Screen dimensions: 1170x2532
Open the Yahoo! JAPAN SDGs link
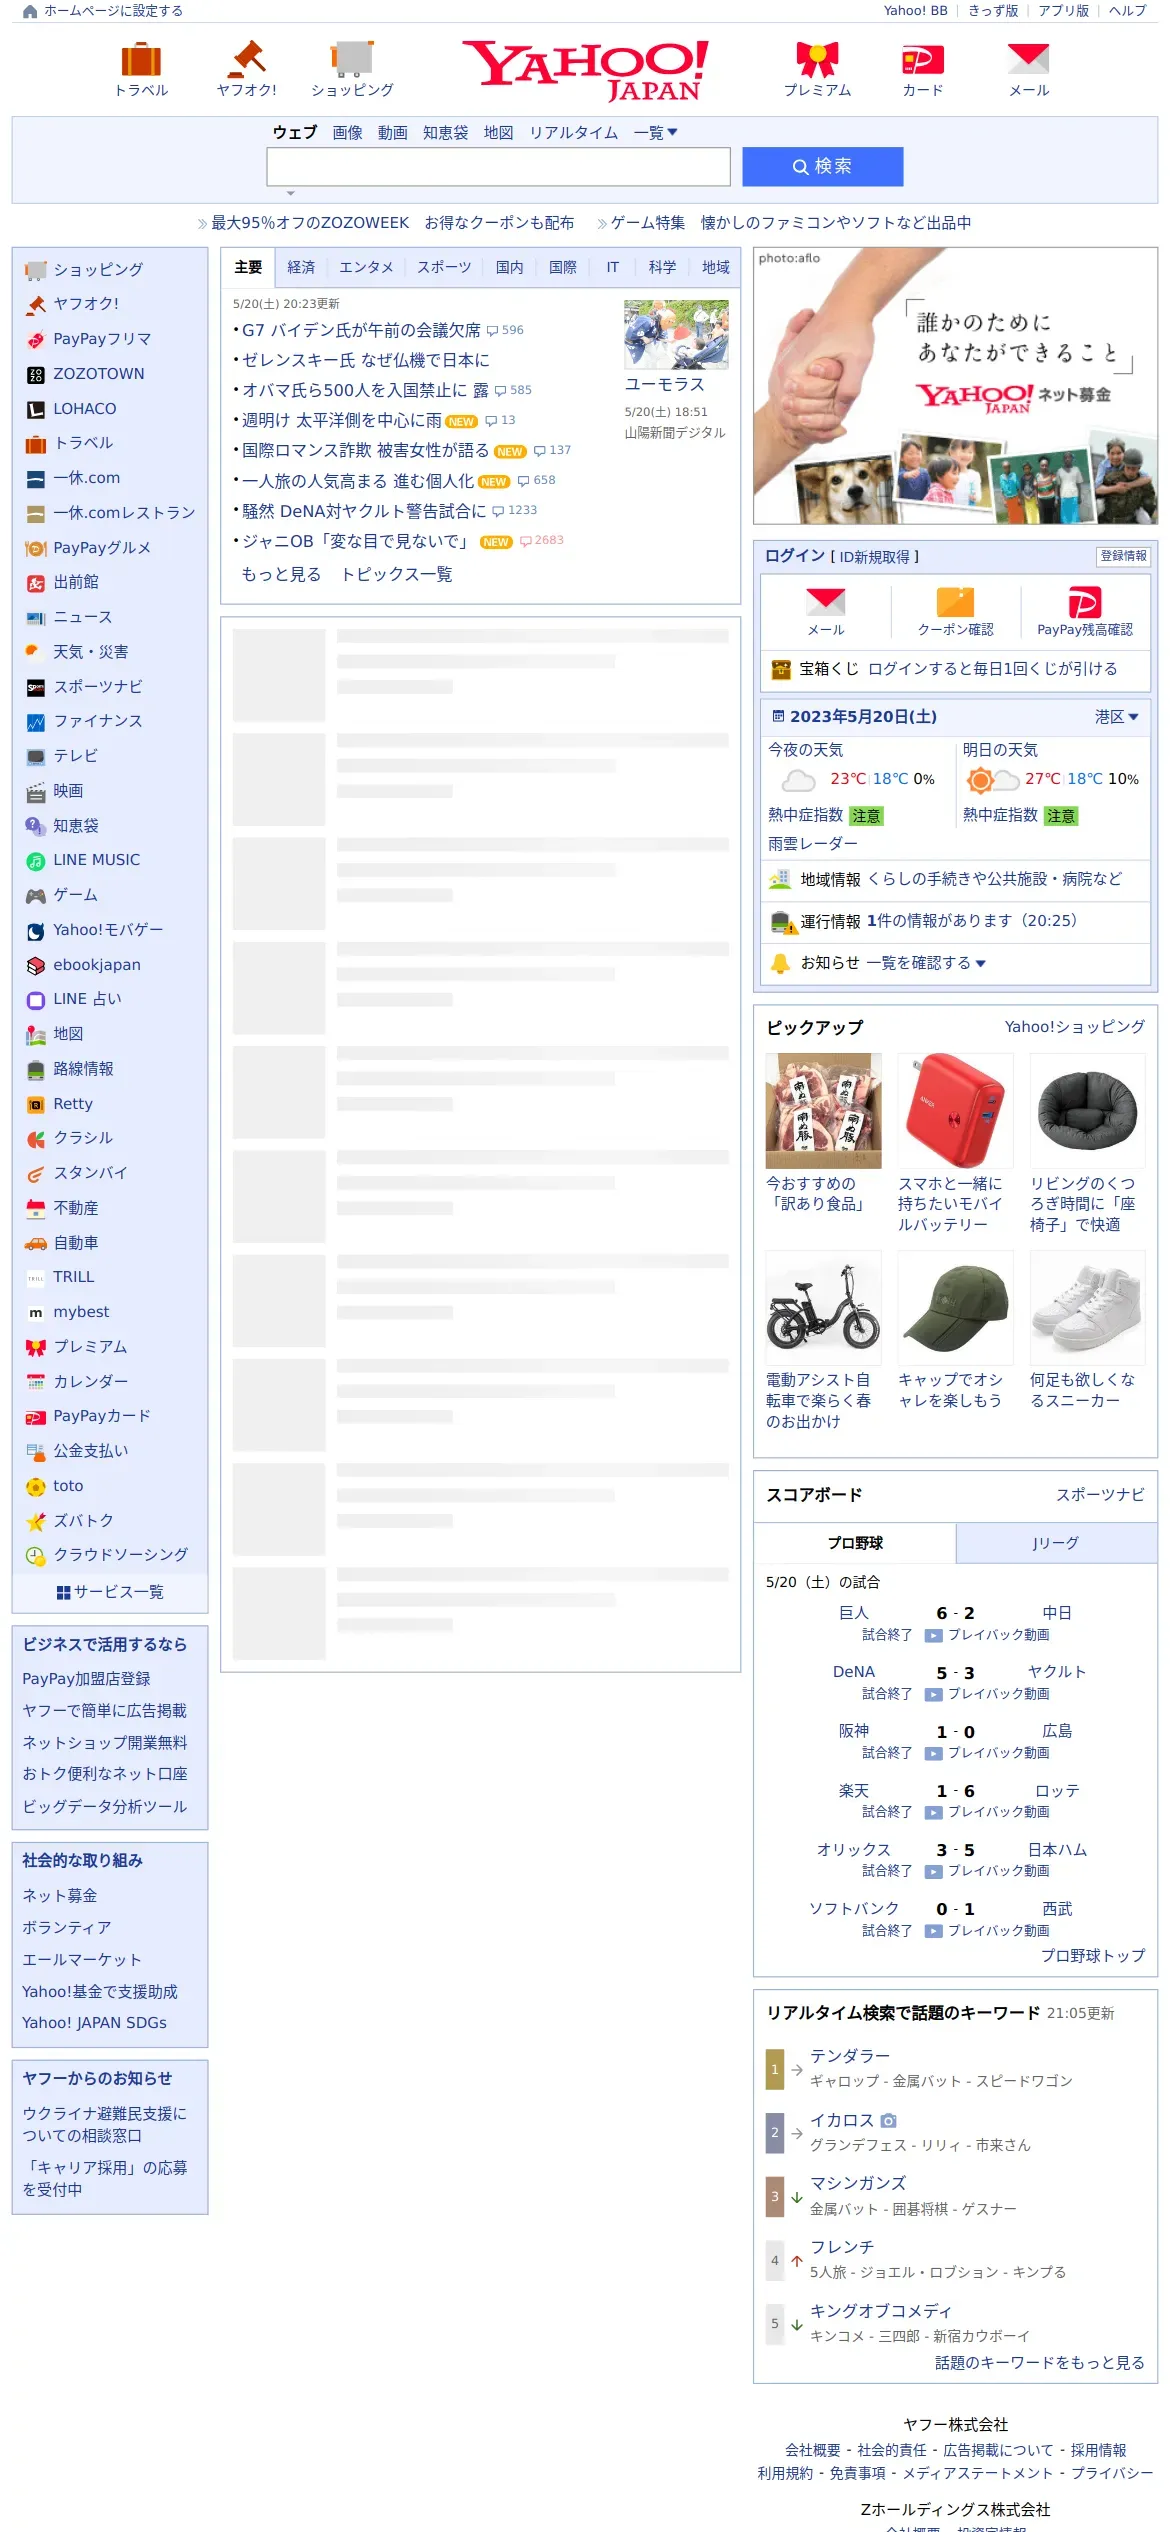94,2022
